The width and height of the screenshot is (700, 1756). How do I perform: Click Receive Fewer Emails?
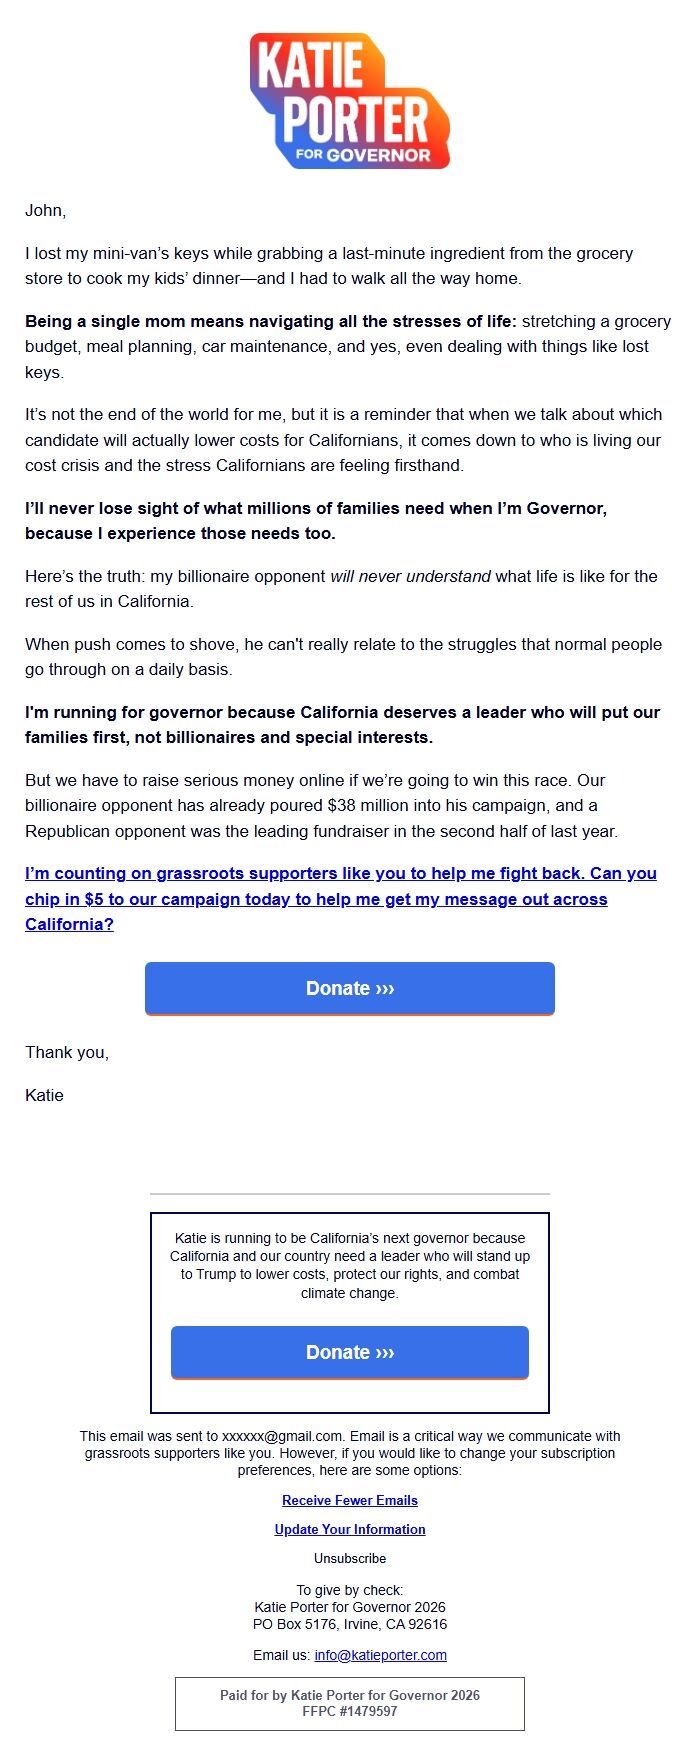click(x=350, y=1500)
